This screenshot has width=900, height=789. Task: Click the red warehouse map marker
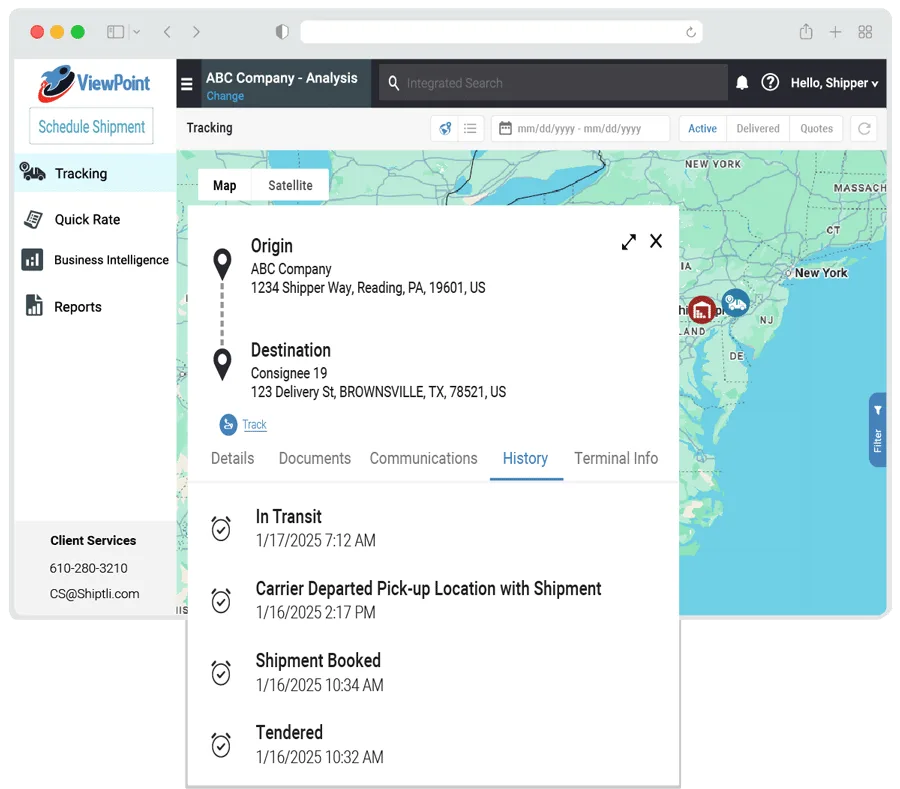701,310
